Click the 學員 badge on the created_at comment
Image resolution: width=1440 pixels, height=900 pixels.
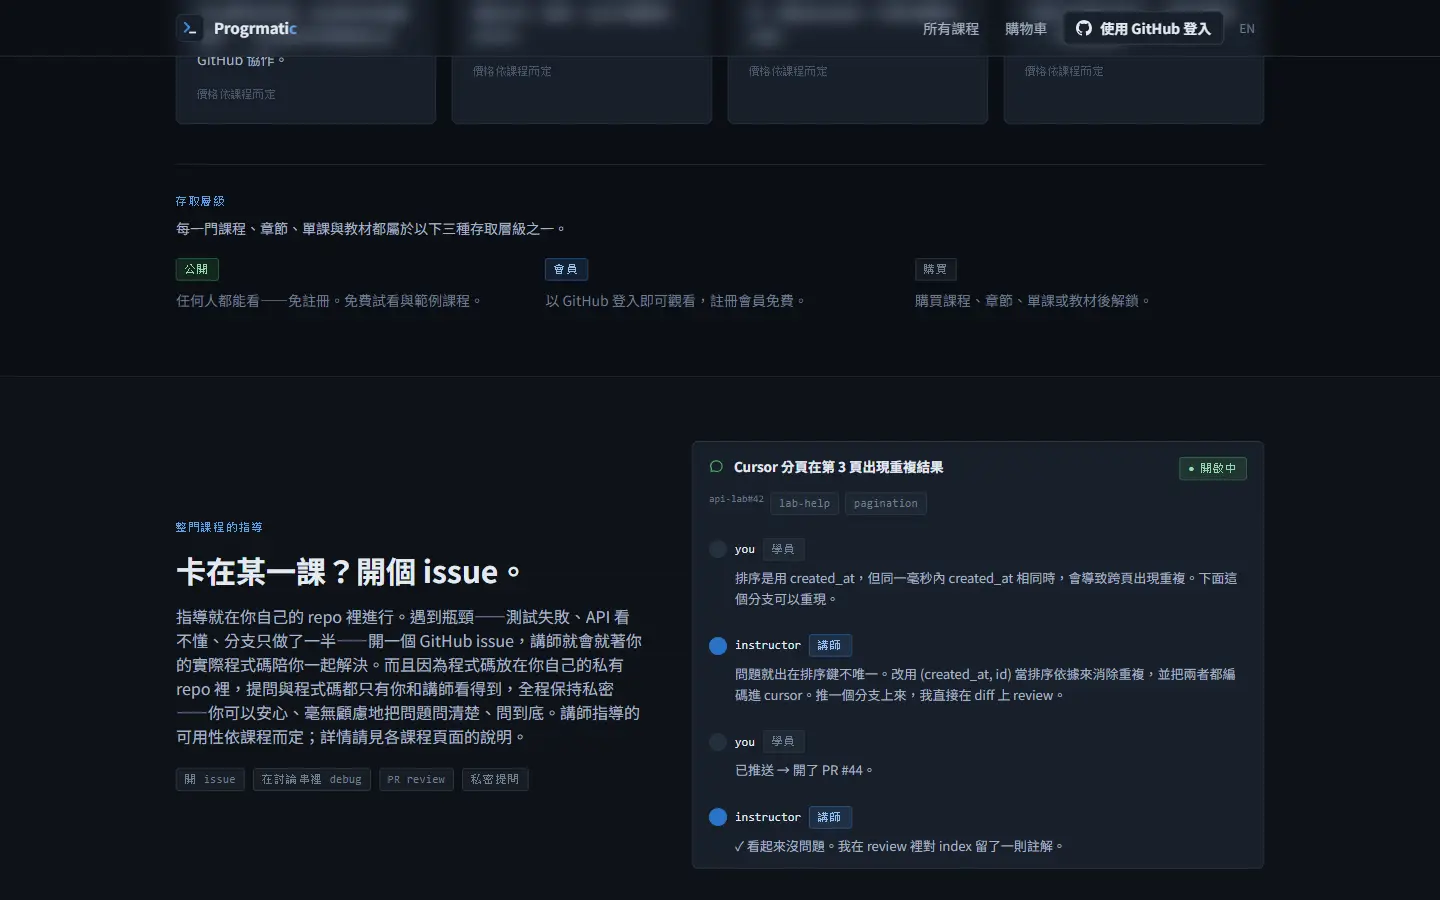click(783, 549)
